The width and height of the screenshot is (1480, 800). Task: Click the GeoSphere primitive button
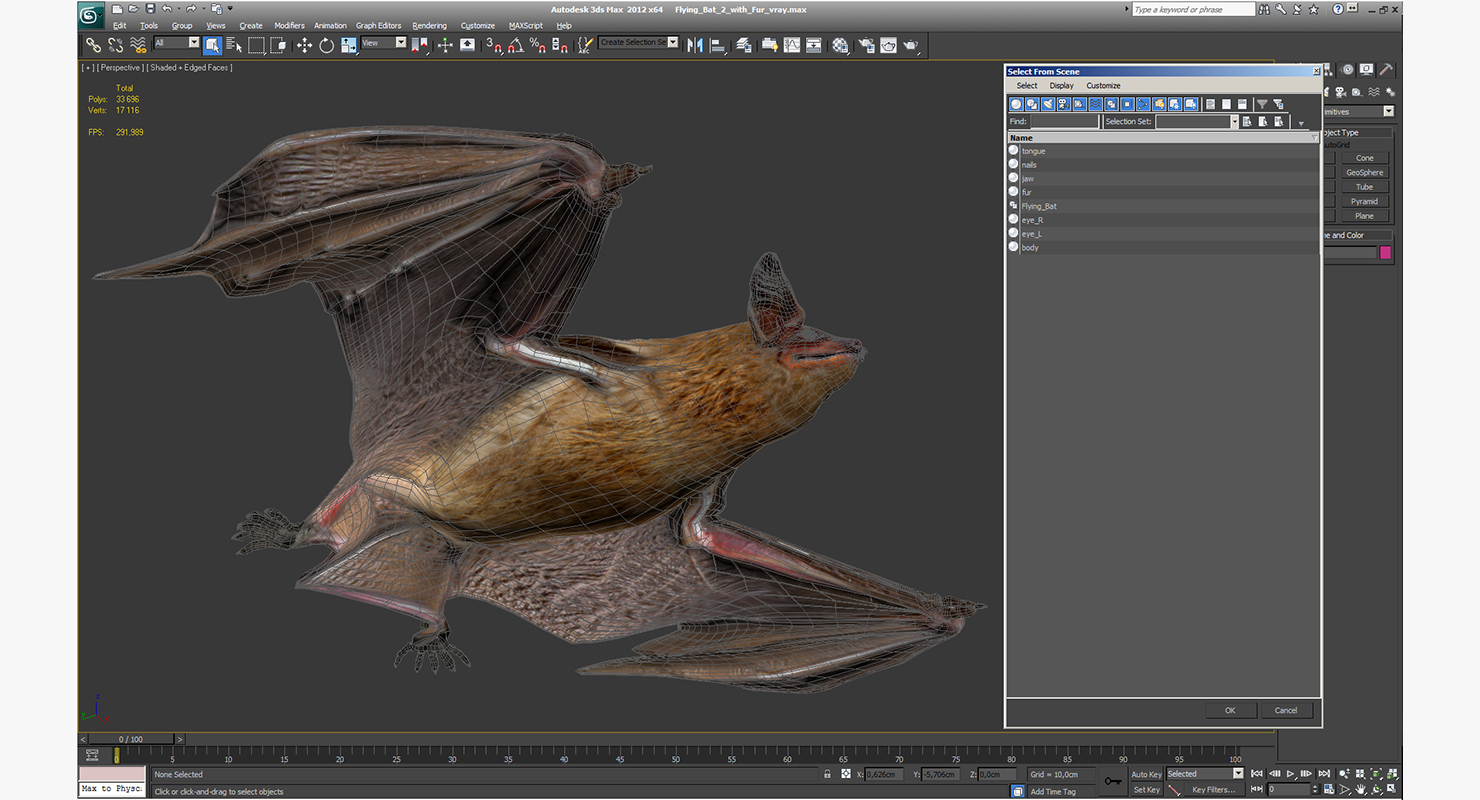point(1364,172)
